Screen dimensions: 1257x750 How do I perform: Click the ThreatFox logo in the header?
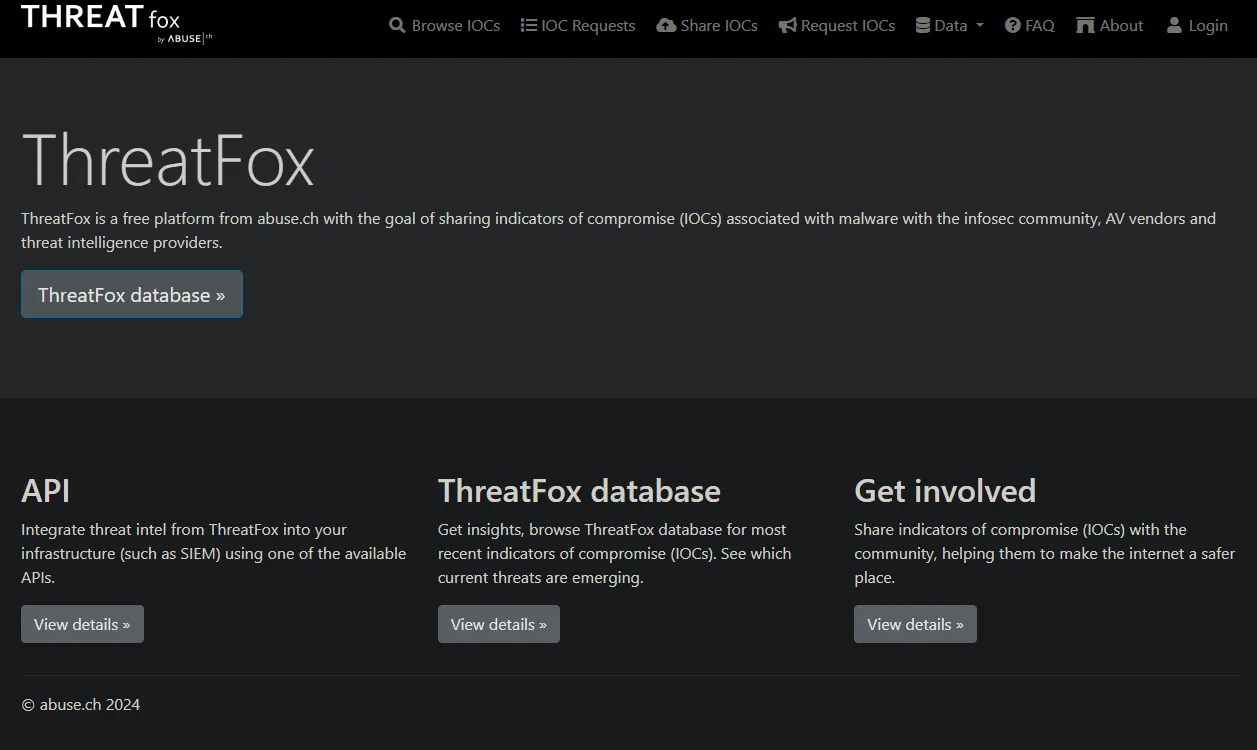(x=115, y=24)
